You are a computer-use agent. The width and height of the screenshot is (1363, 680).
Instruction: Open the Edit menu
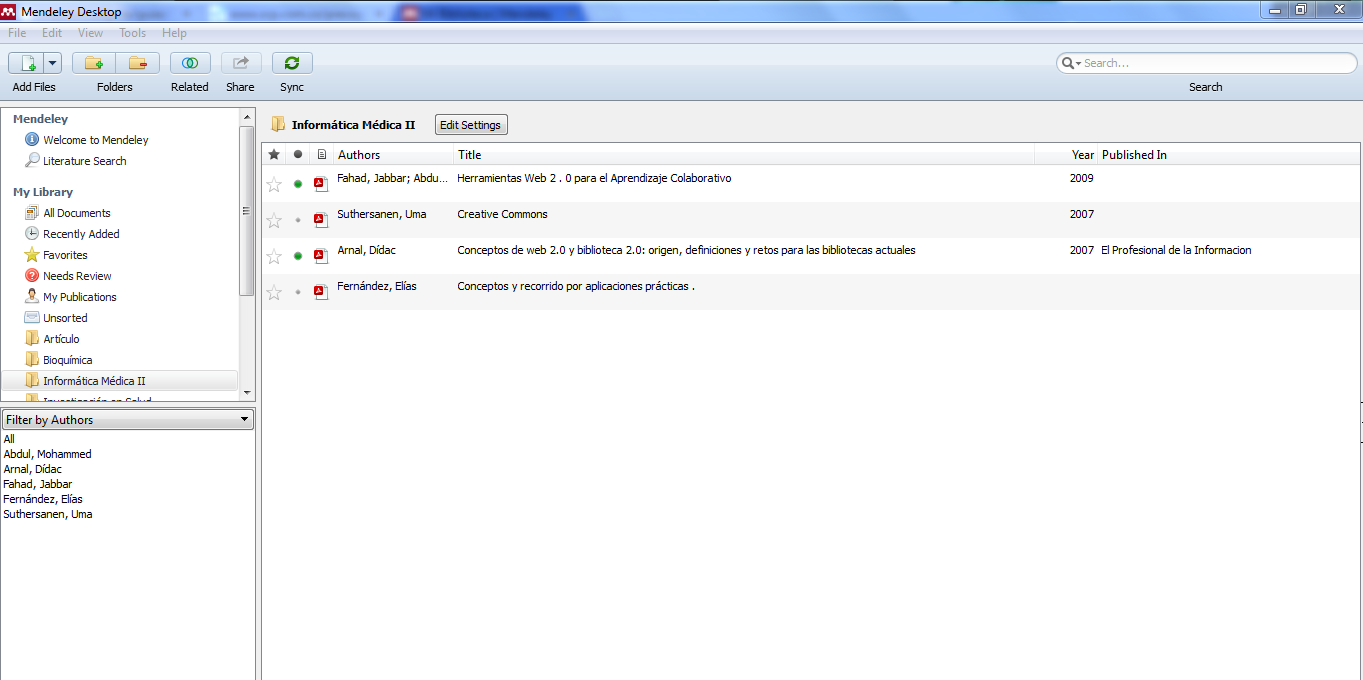pos(52,33)
